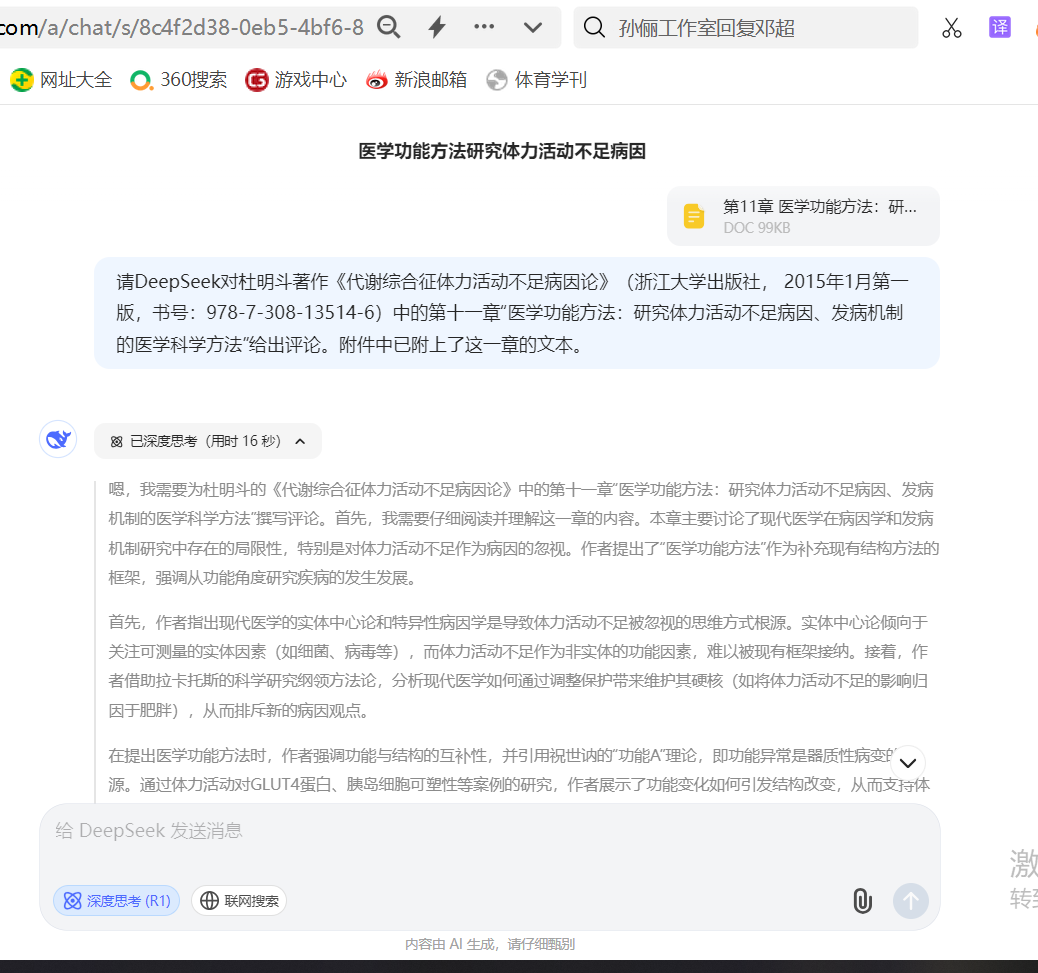Click the send message arrow button
This screenshot has width=1038, height=973.
coord(911,901)
